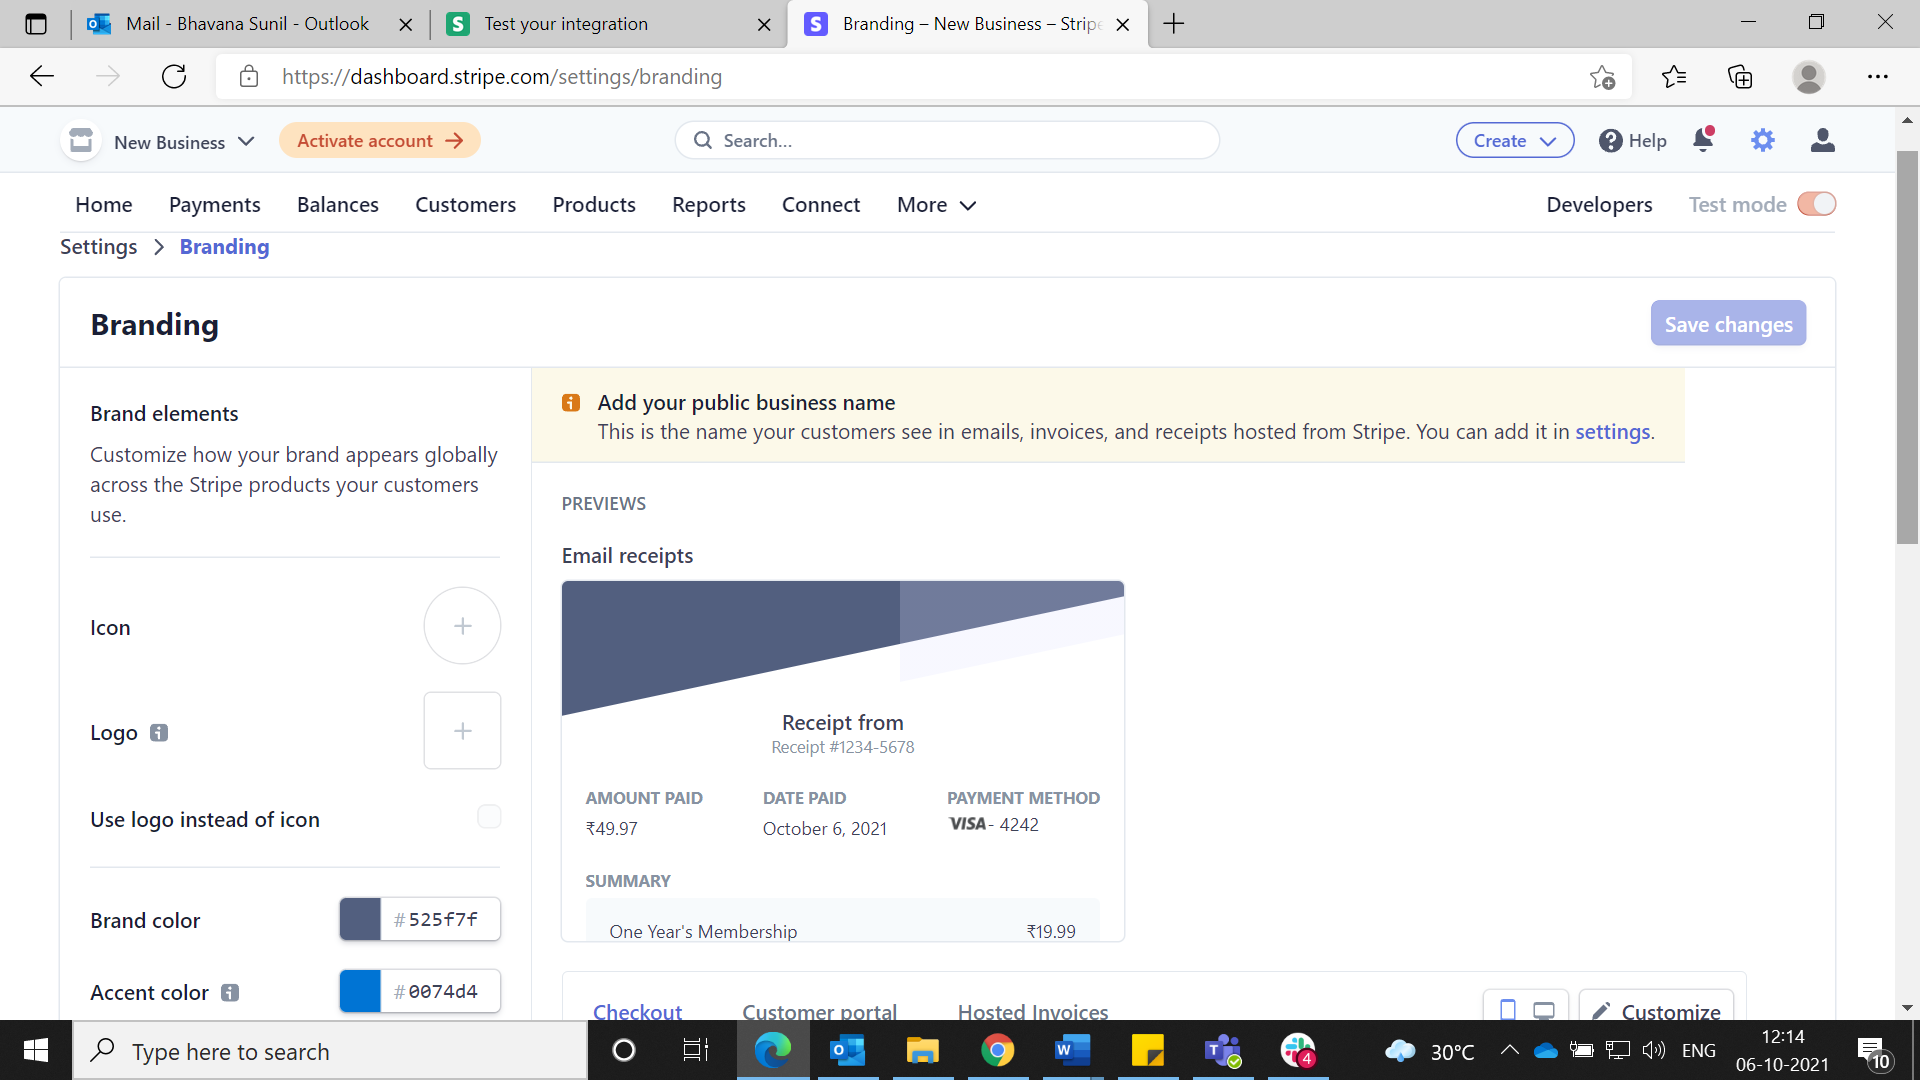Screen dimensions: 1920x1080
Task: Open a new browser tab
Action: tap(1174, 24)
